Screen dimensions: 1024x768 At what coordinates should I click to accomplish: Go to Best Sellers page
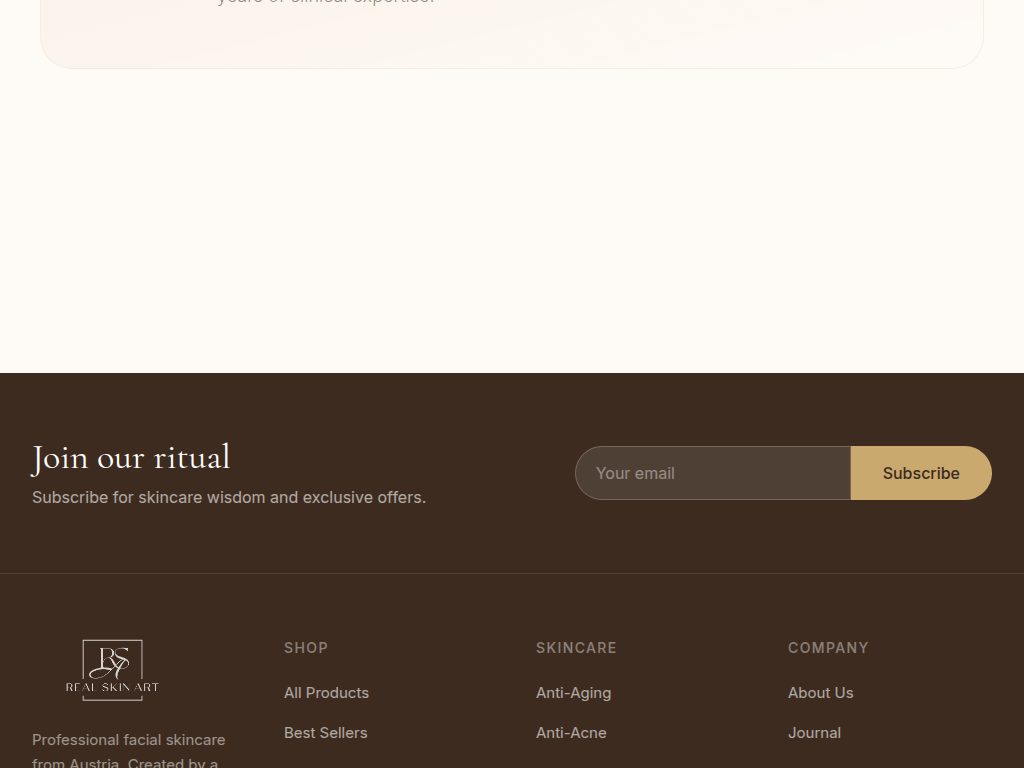(325, 733)
